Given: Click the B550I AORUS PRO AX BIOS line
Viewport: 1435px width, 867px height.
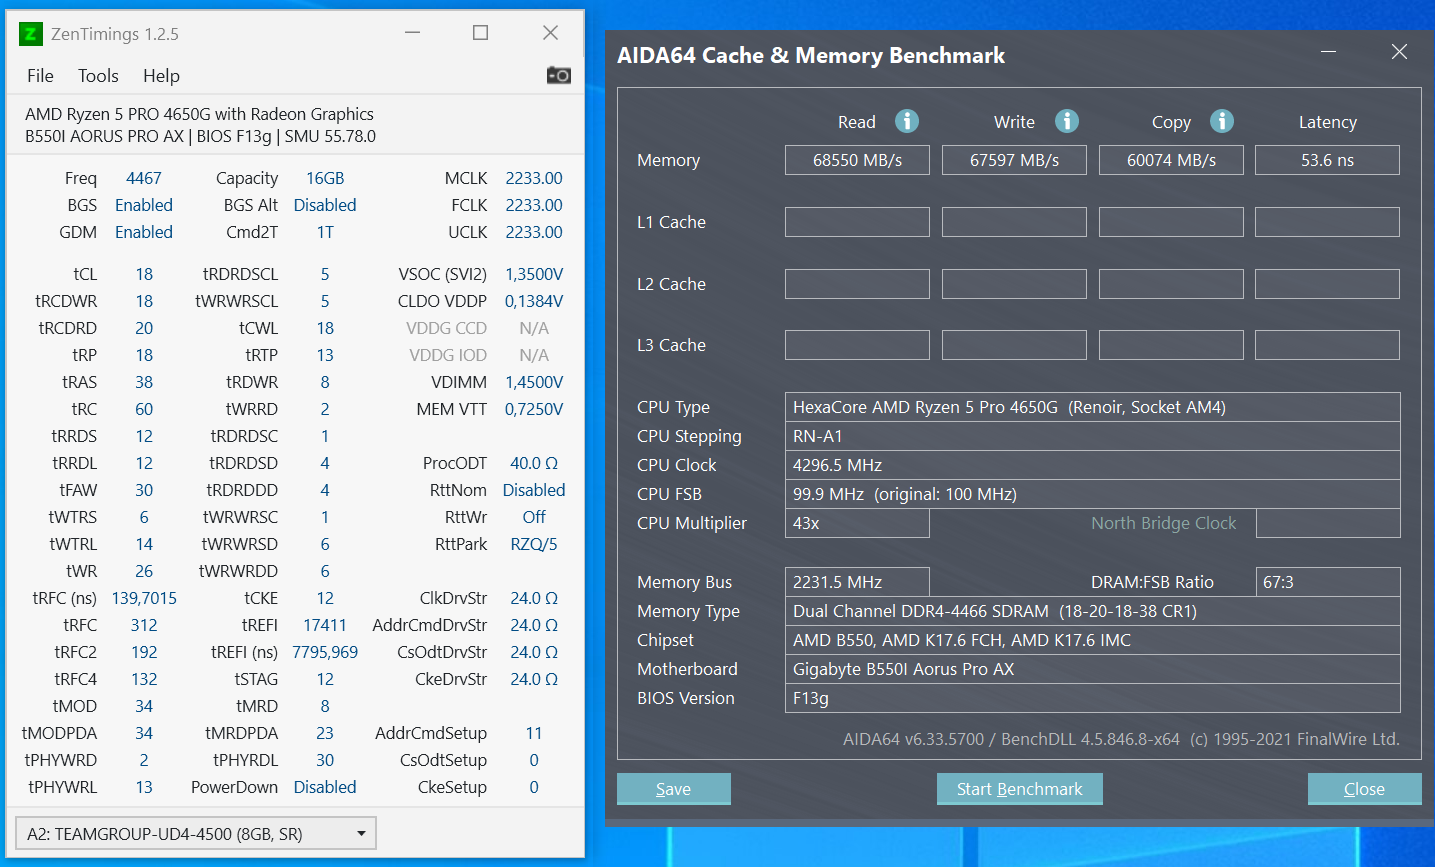Looking at the screenshot, I should click(x=201, y=136).
